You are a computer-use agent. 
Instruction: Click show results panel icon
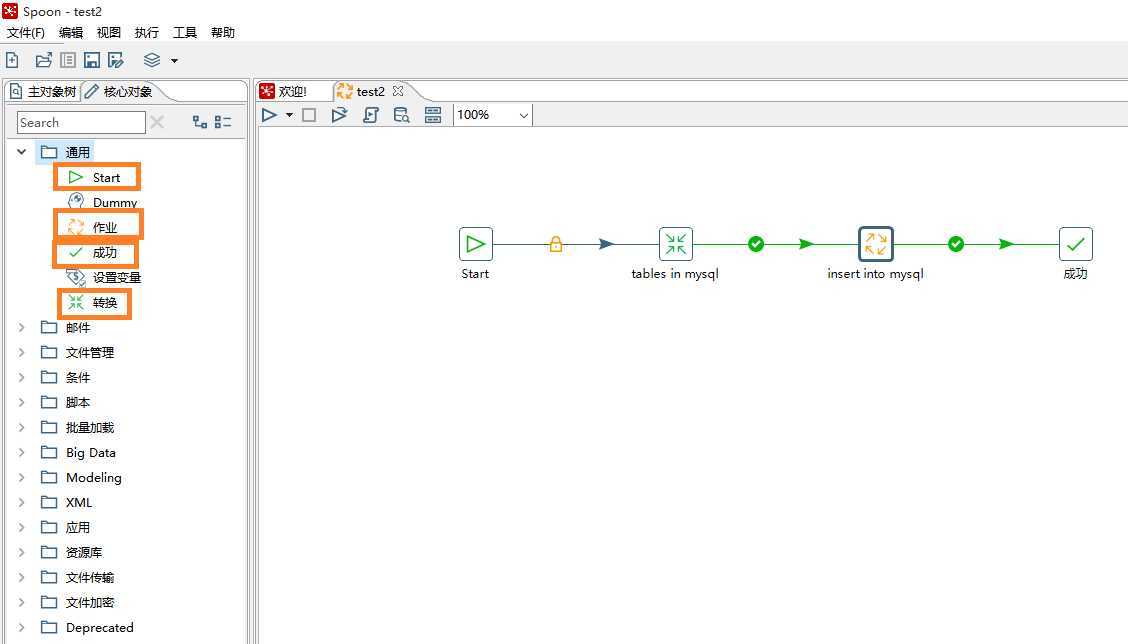433,115
